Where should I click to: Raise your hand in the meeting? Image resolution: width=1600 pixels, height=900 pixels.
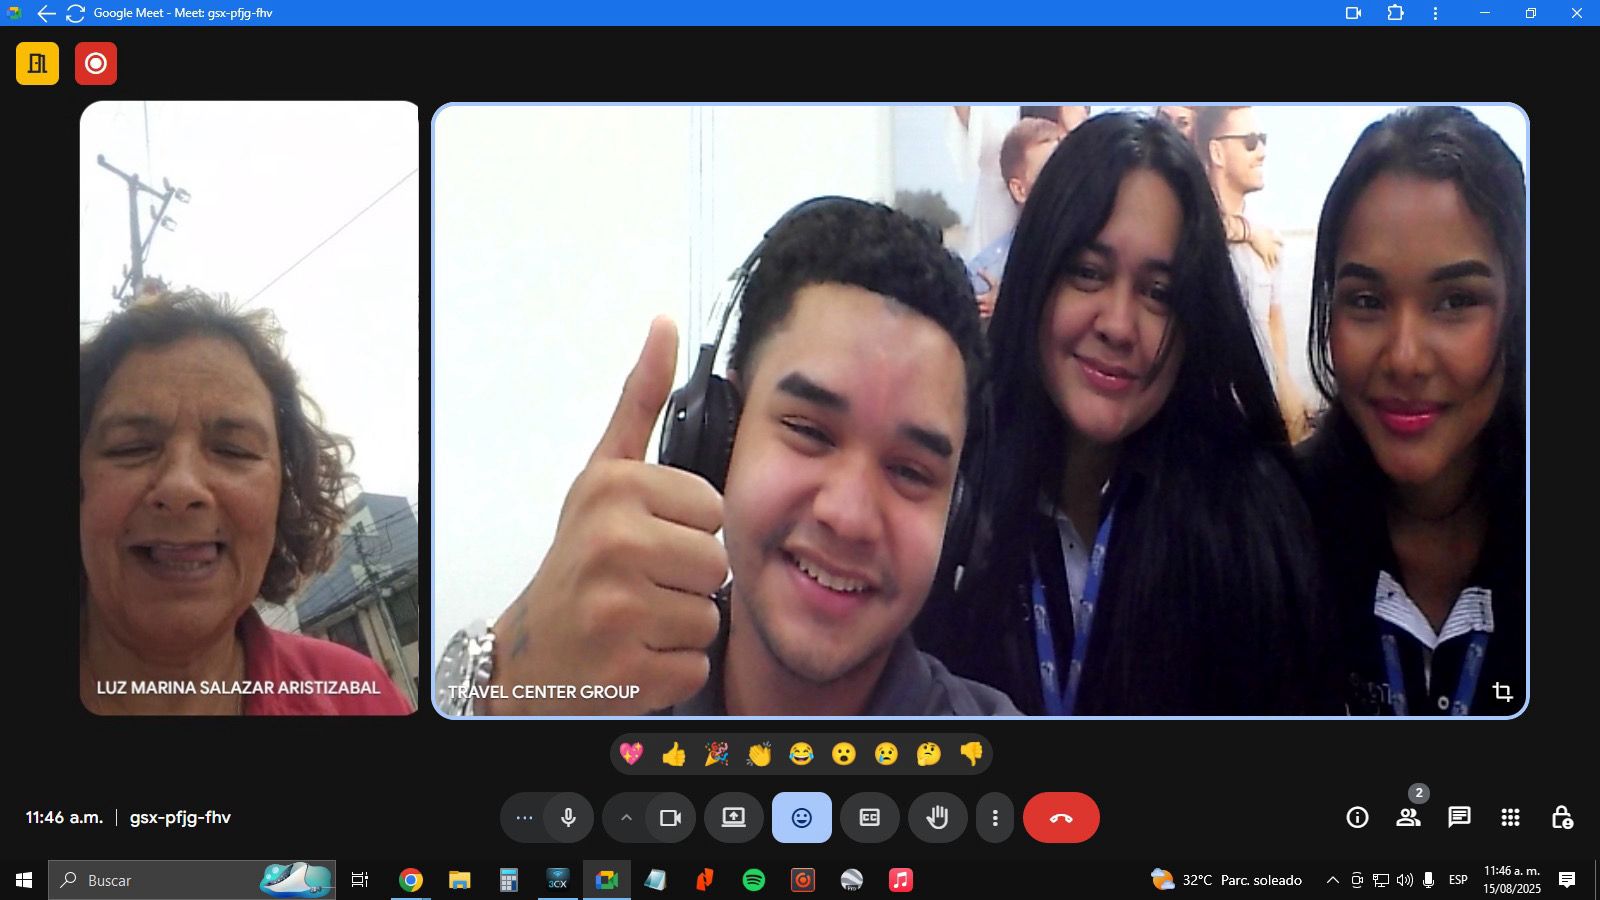[937, 818]
